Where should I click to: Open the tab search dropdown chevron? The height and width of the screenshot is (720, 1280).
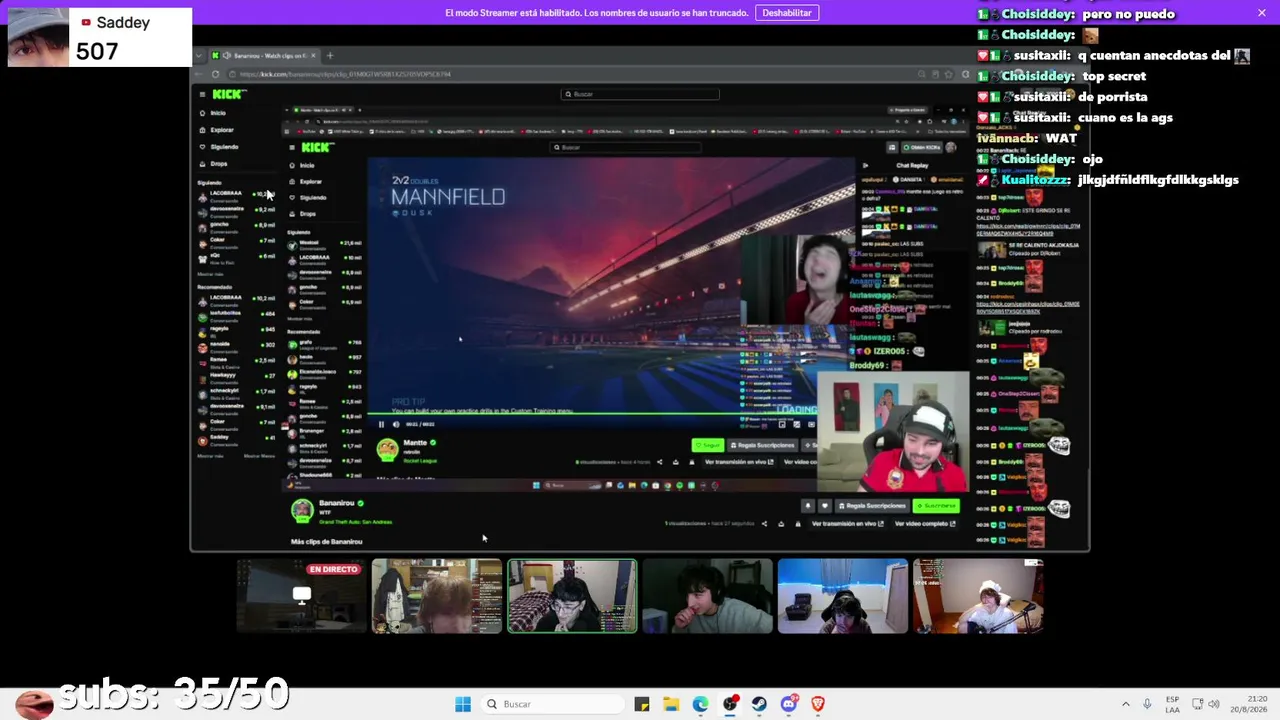click(199, 56)
